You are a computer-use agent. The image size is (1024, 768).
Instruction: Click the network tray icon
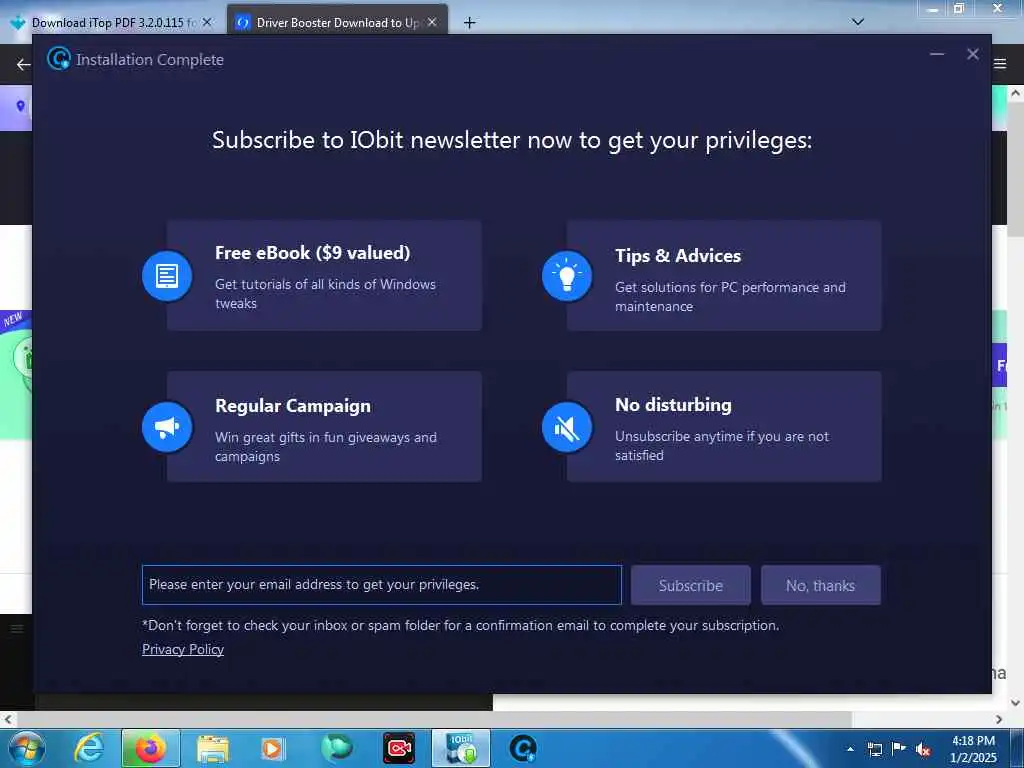tap(874, 749)
